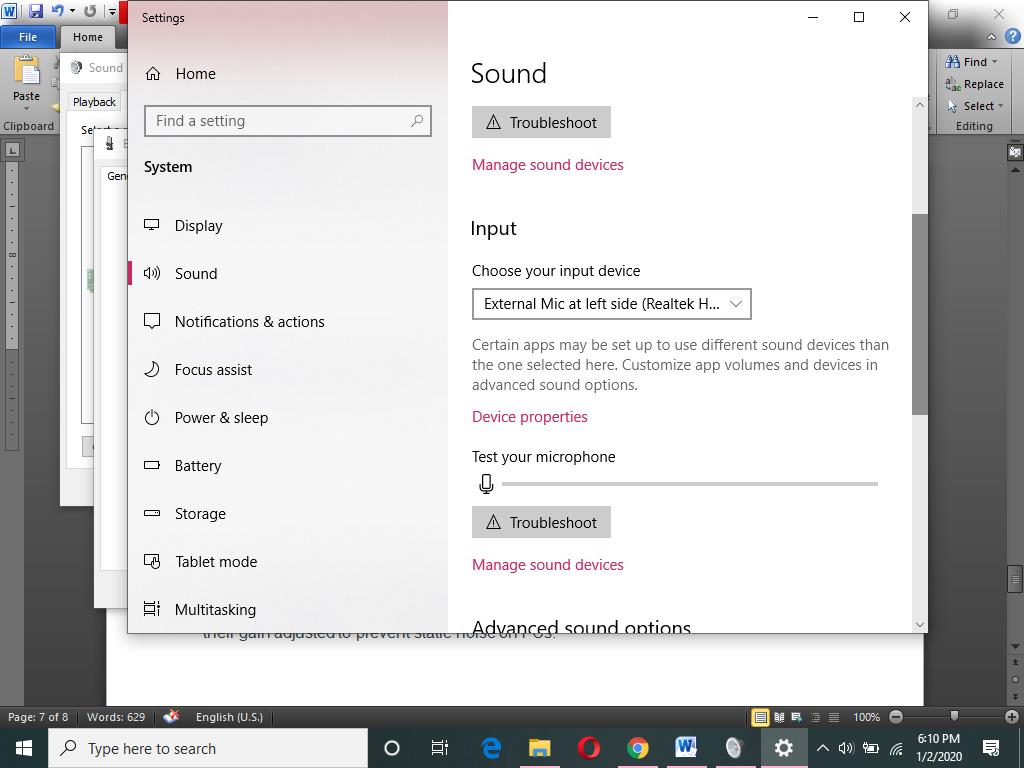Click the Troubleshoot button under Input
The image size is (1024, 768).
pyautogui.click(x=541, y=522)
